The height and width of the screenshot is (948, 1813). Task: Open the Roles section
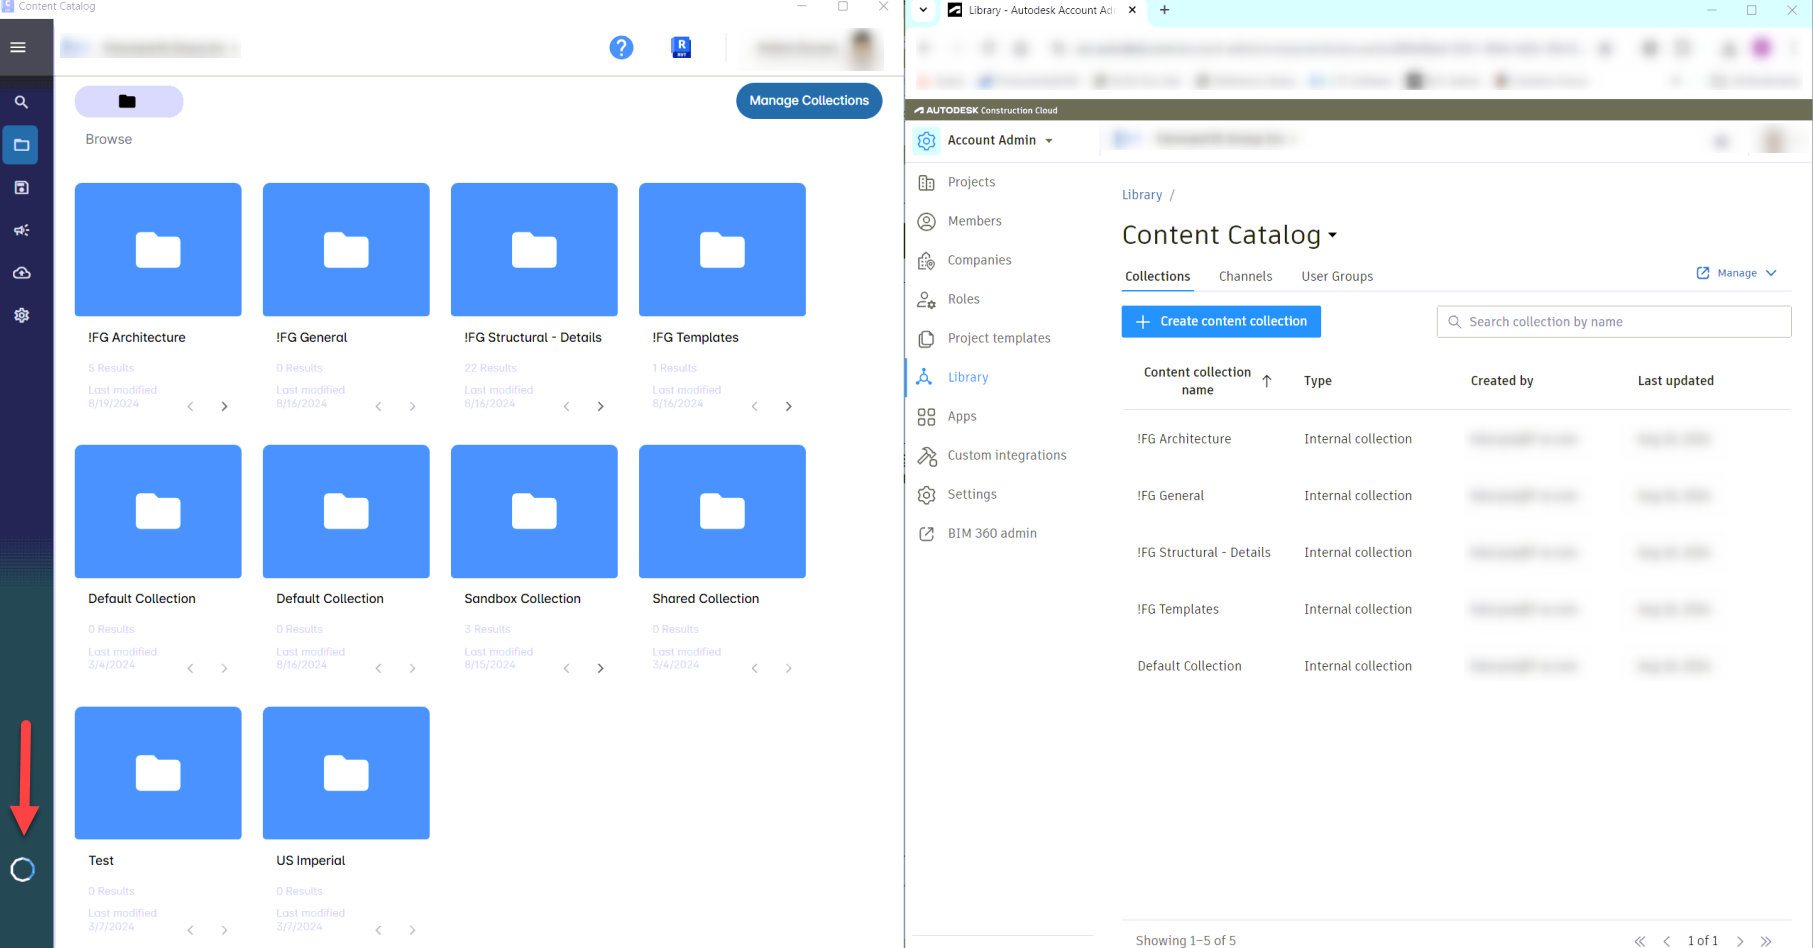[x=963, y=298]
